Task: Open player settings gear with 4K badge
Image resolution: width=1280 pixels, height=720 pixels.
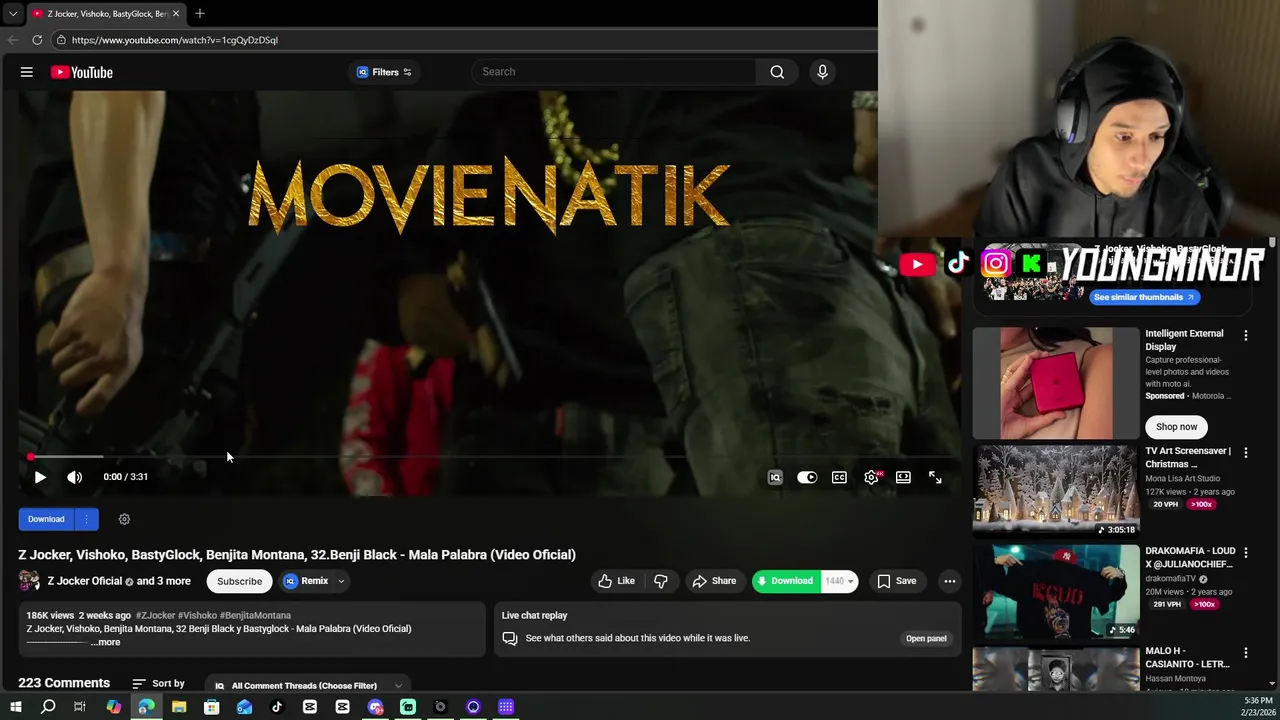Action: click(872, 477)
